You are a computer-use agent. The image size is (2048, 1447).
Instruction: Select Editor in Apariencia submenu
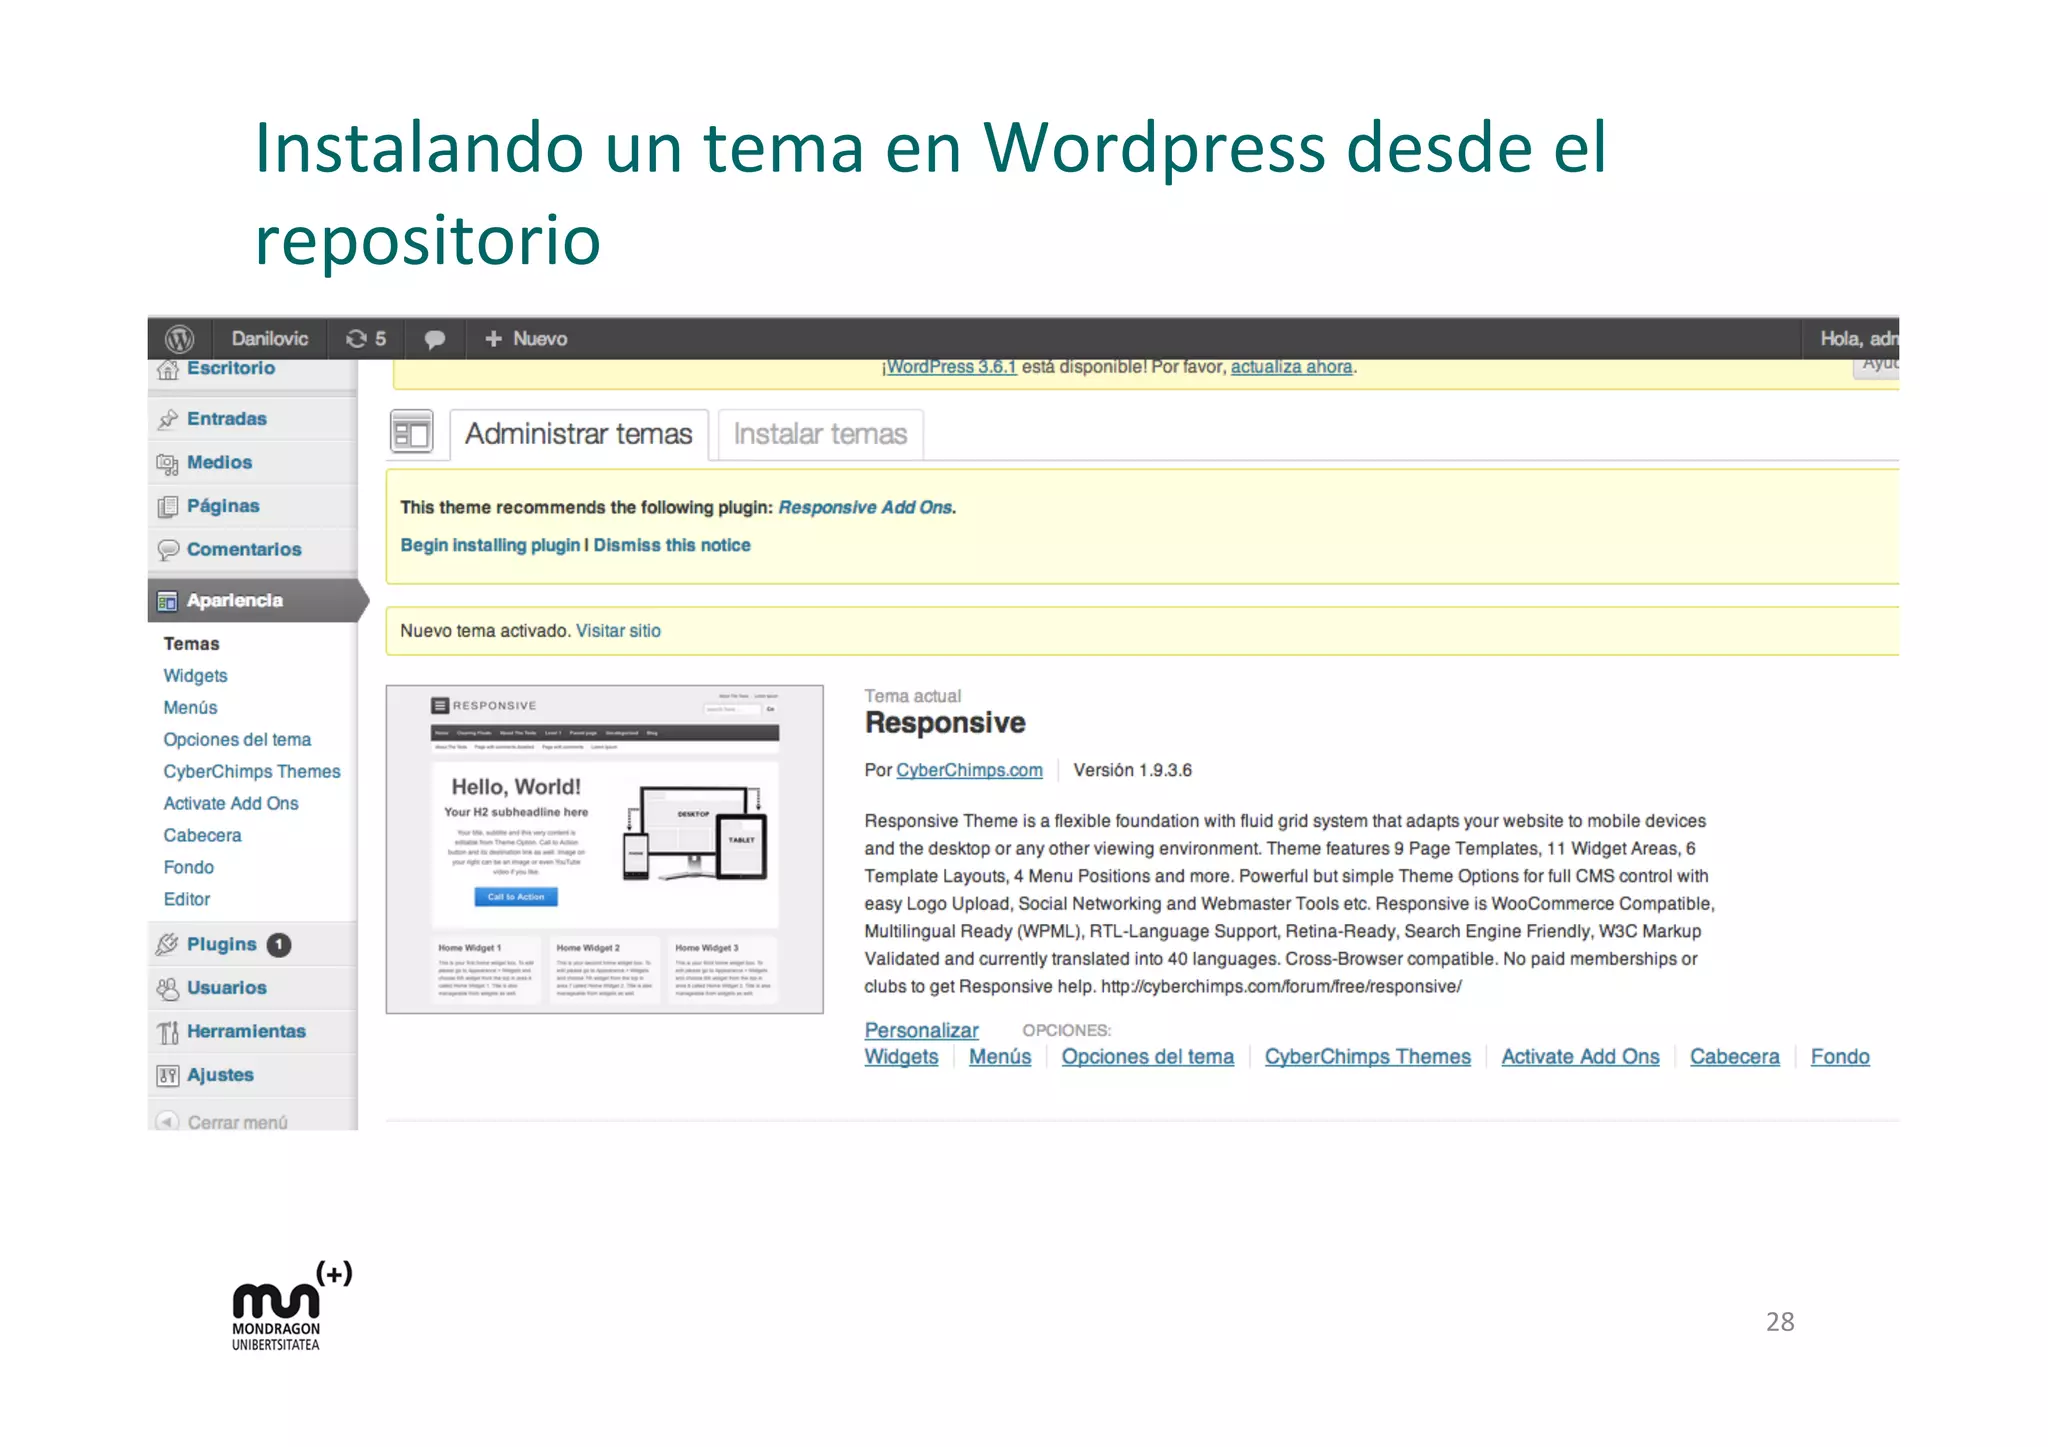(186, 900)
